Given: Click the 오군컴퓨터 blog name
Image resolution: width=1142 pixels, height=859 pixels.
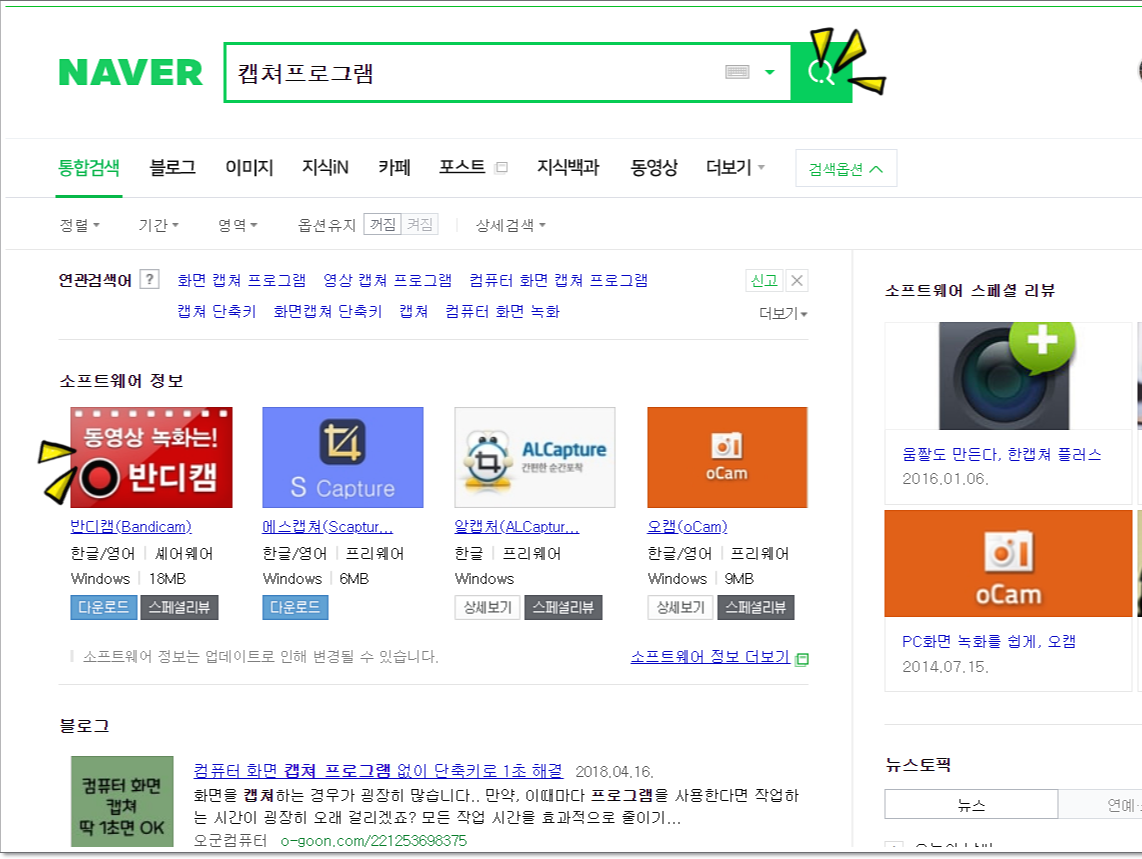Looking at the screenshot, I should coord(230,841).
